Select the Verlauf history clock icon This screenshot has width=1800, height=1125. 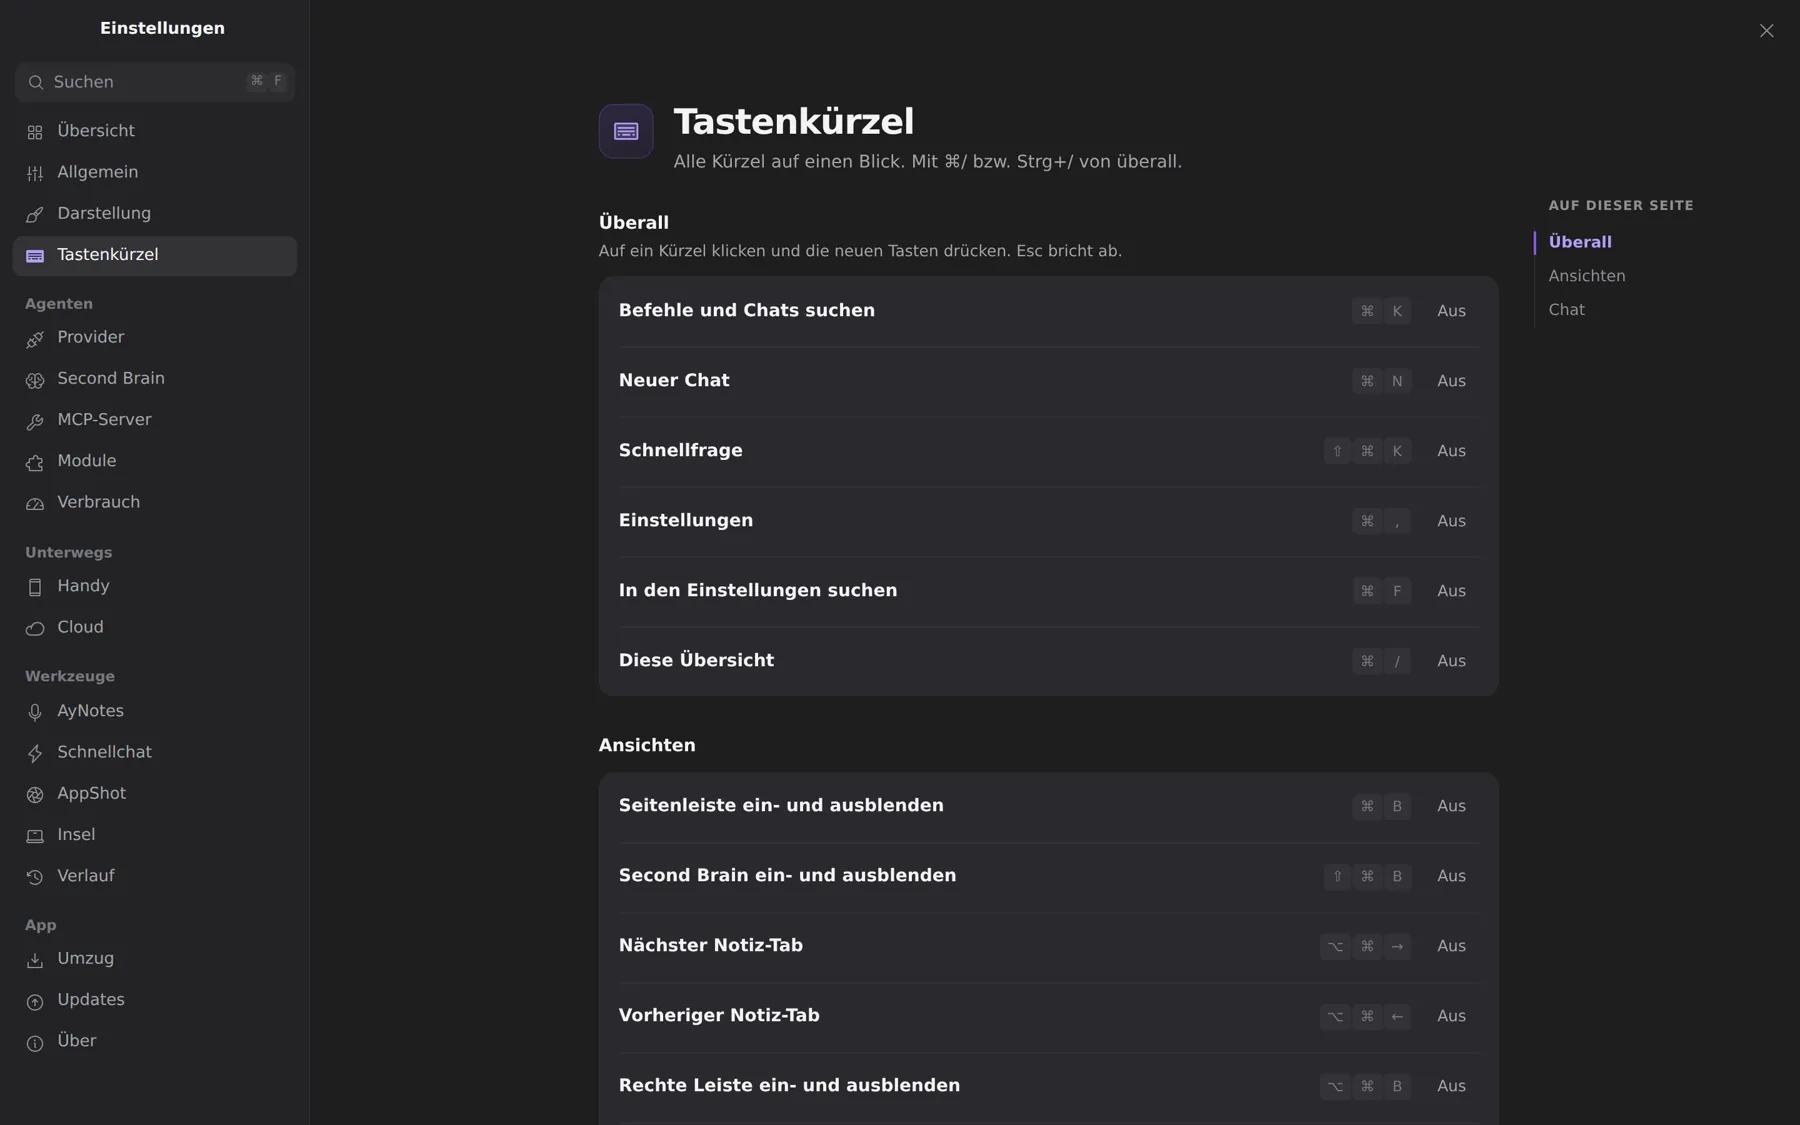click(x=35, y=877)
